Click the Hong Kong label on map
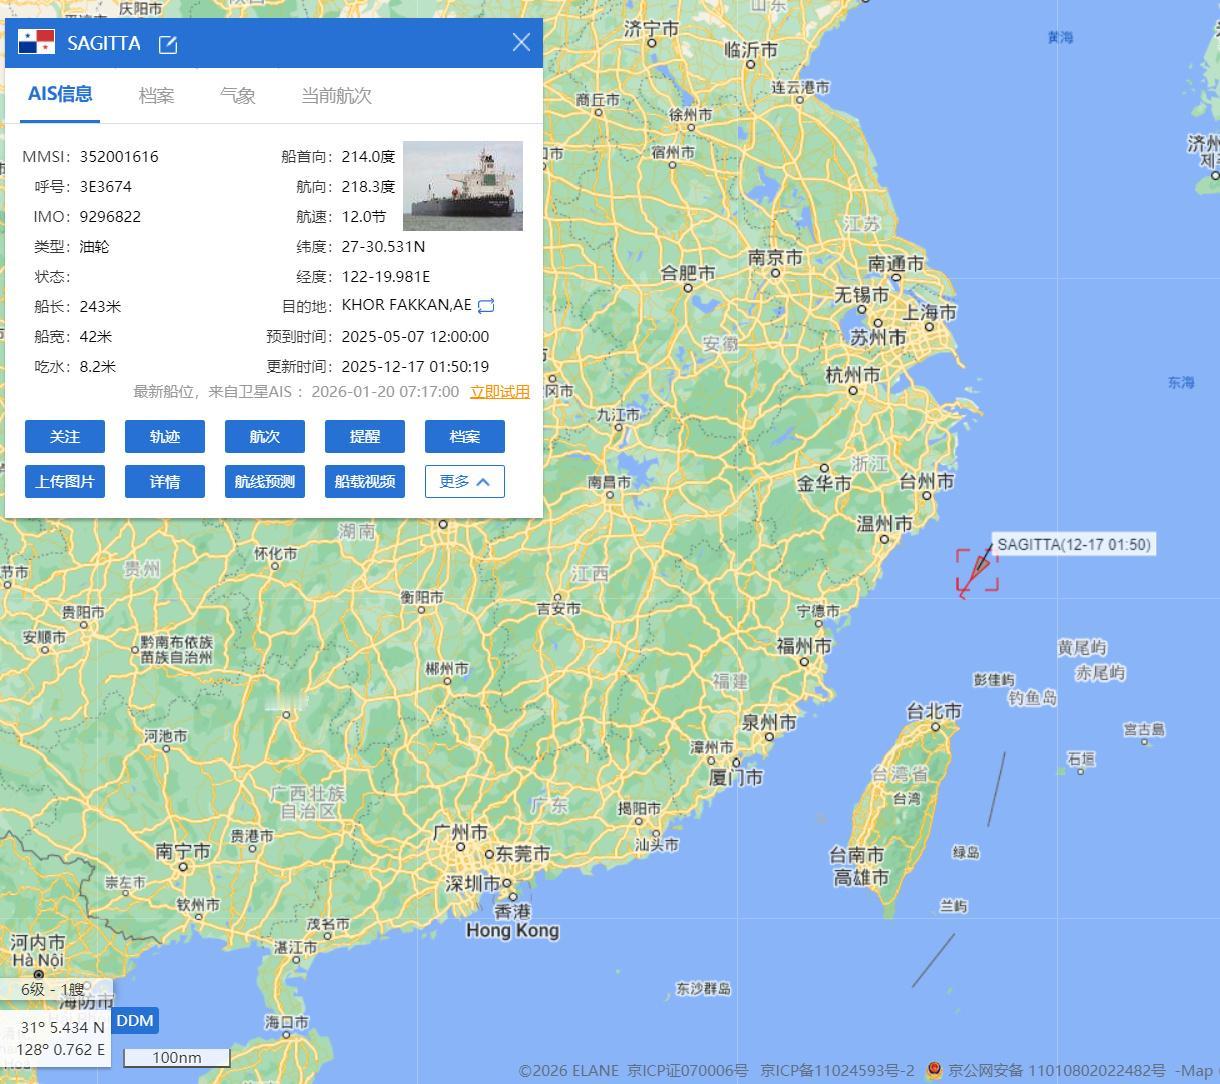This screenshot has height=1084, width=1220. point(512,931)
